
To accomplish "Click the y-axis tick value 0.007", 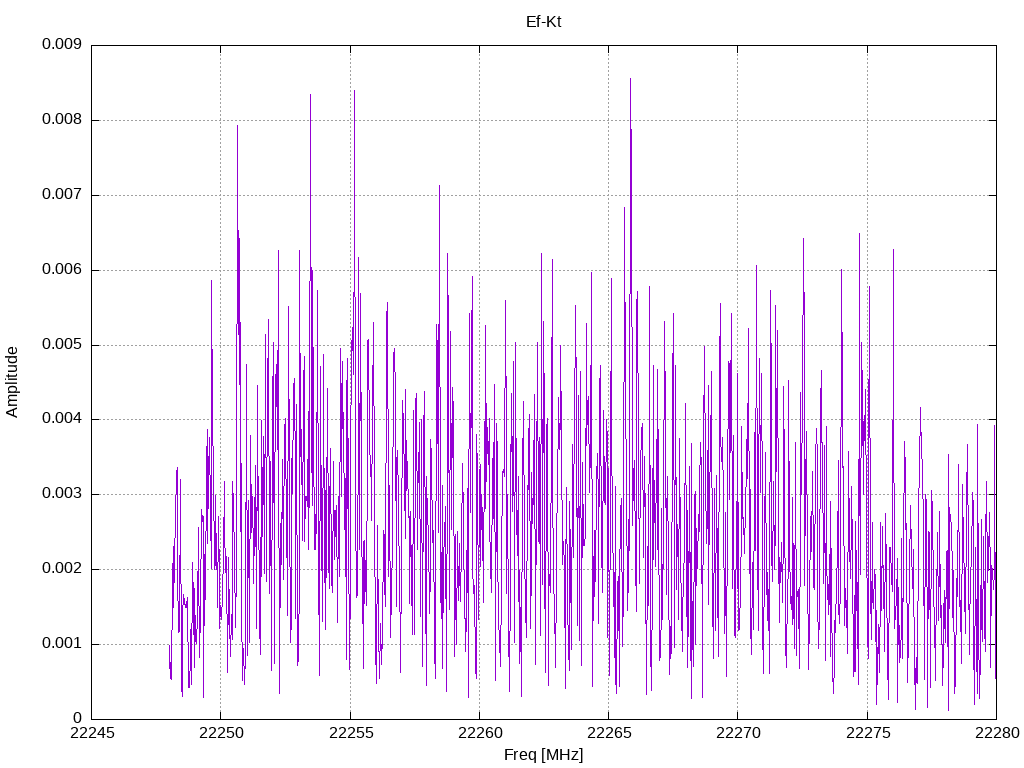I will 62,194.
